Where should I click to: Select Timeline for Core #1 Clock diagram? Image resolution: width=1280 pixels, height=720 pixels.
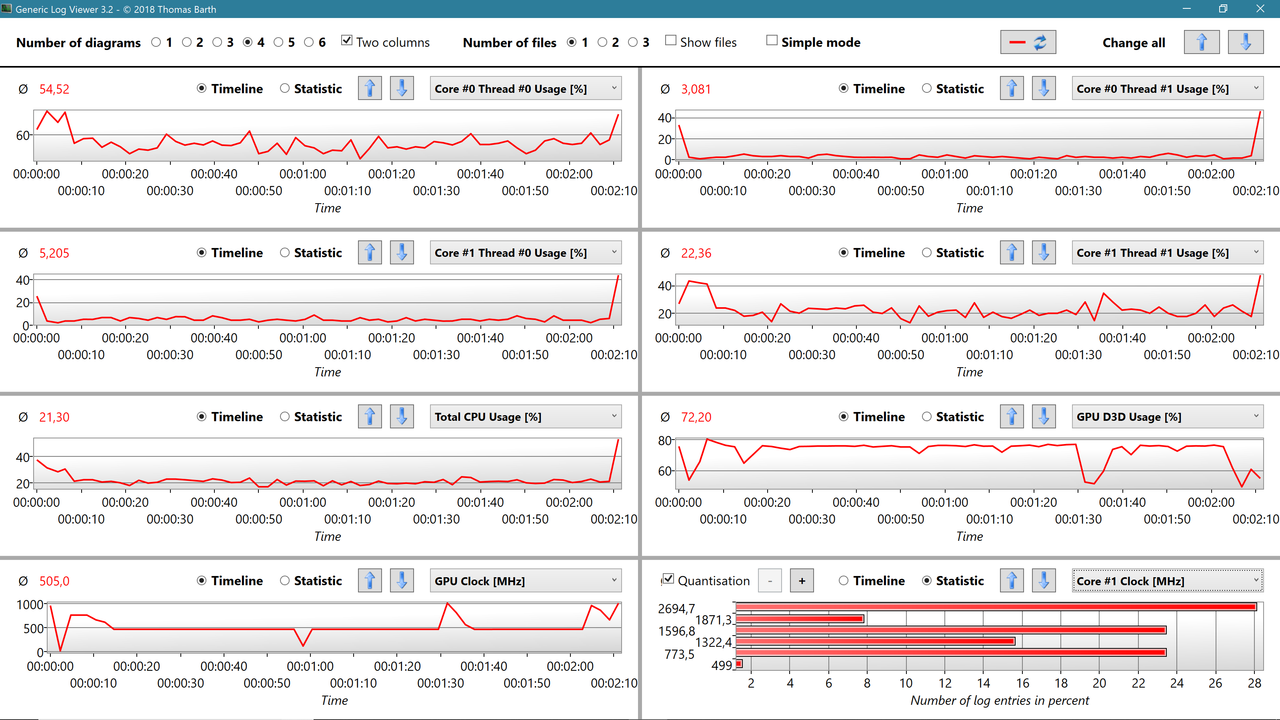(x=845, y=580)
